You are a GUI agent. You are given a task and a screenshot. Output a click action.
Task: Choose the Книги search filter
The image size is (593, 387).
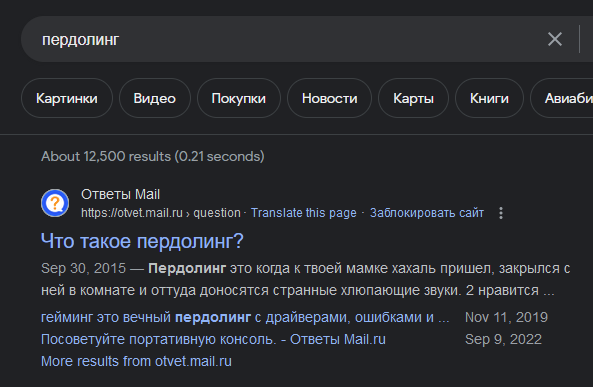(489, 98)
